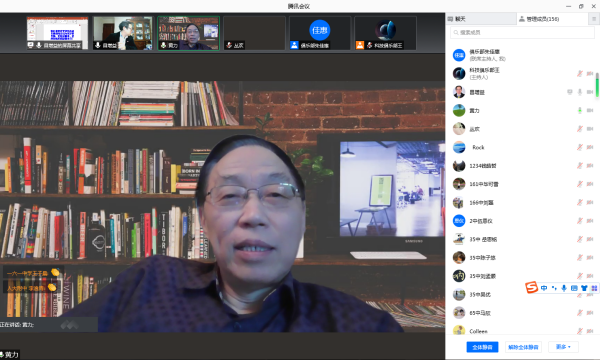Click screen share icon in third member row
Screen dimensions: 600x360
[x=570, y=92]
